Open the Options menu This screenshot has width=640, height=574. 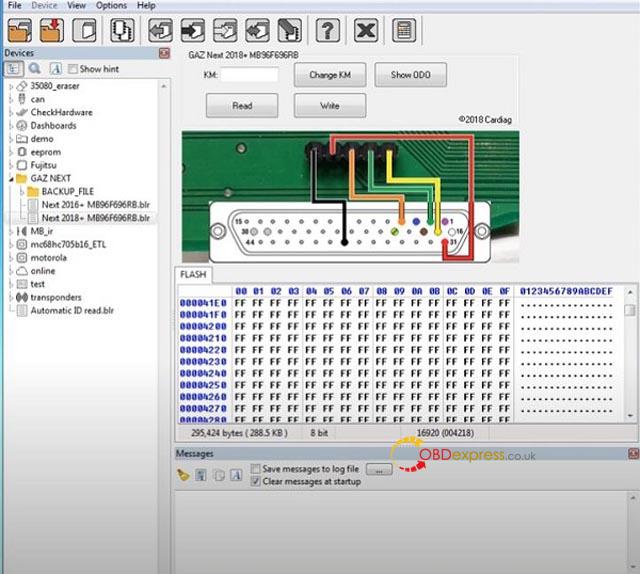click(111, 5)
